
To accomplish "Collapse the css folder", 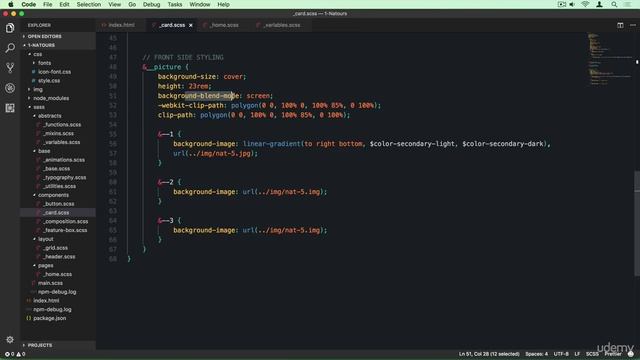I will click(58, 54).
